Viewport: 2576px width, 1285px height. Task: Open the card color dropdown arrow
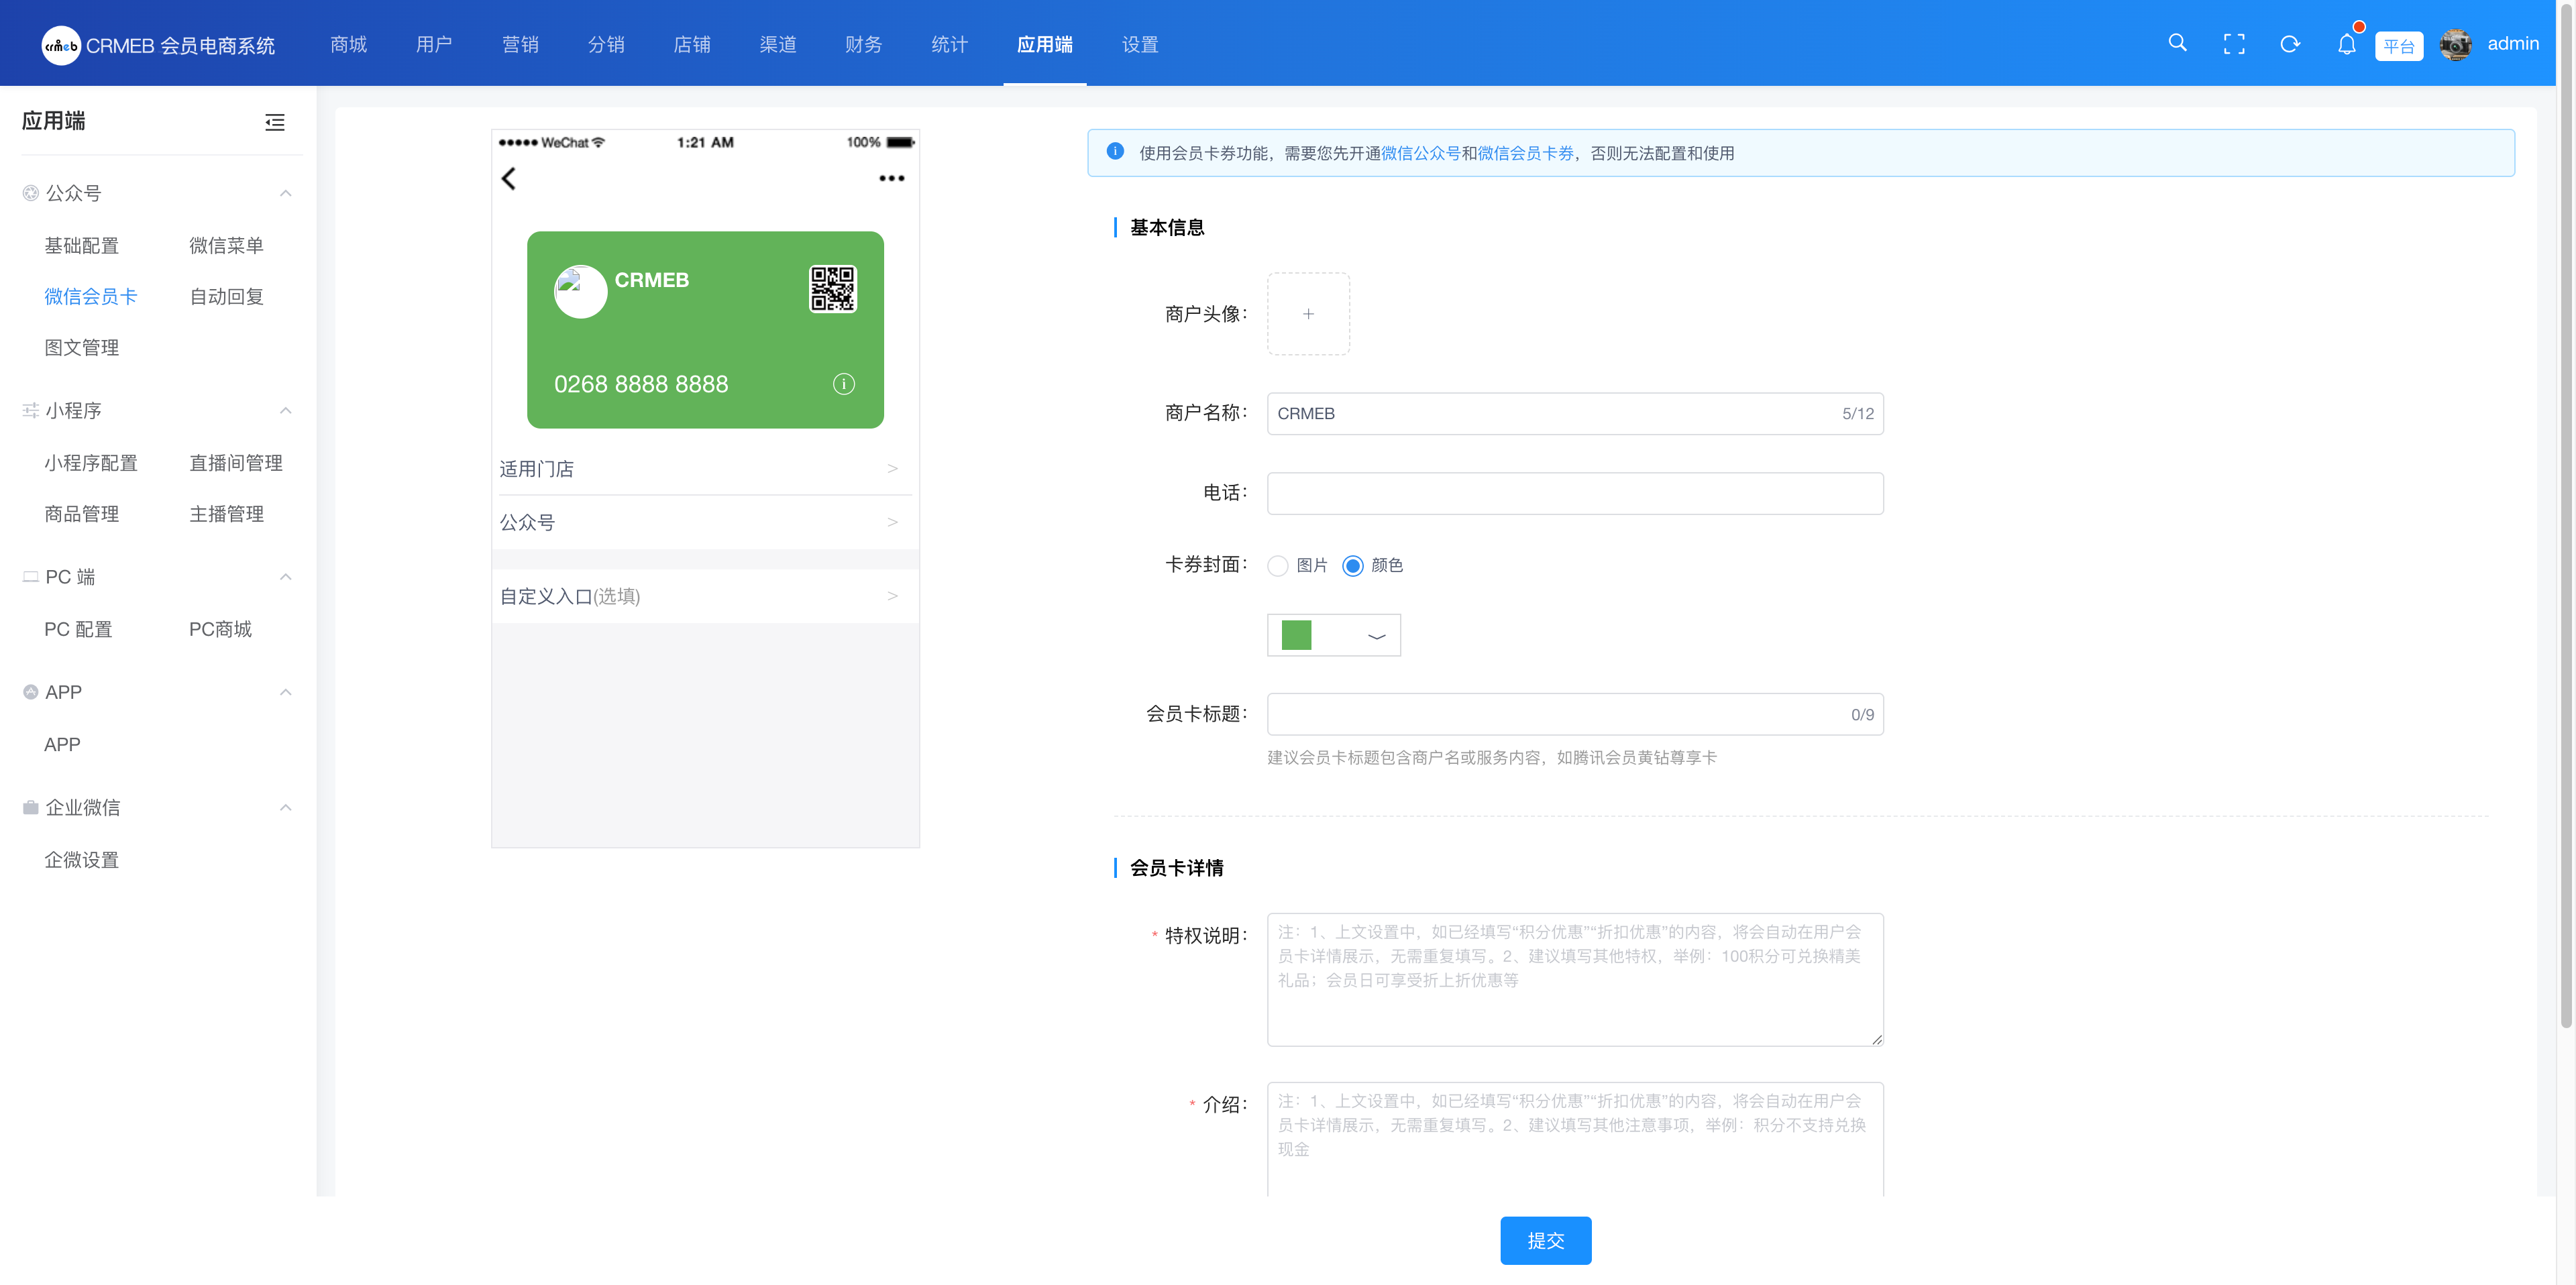[1376, 636]
